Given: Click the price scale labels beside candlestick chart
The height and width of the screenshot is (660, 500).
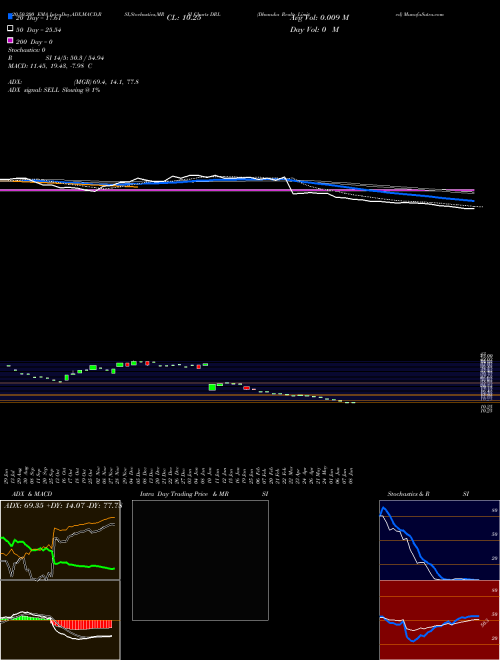Looking at the screenshot, I should pyautogui.click(x=487, y=382).
